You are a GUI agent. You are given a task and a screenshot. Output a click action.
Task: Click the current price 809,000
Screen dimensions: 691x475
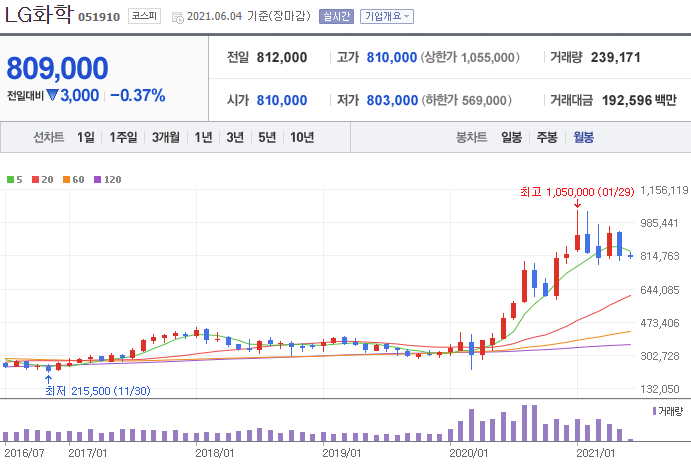pyautogui.click(x=57, y=68)
